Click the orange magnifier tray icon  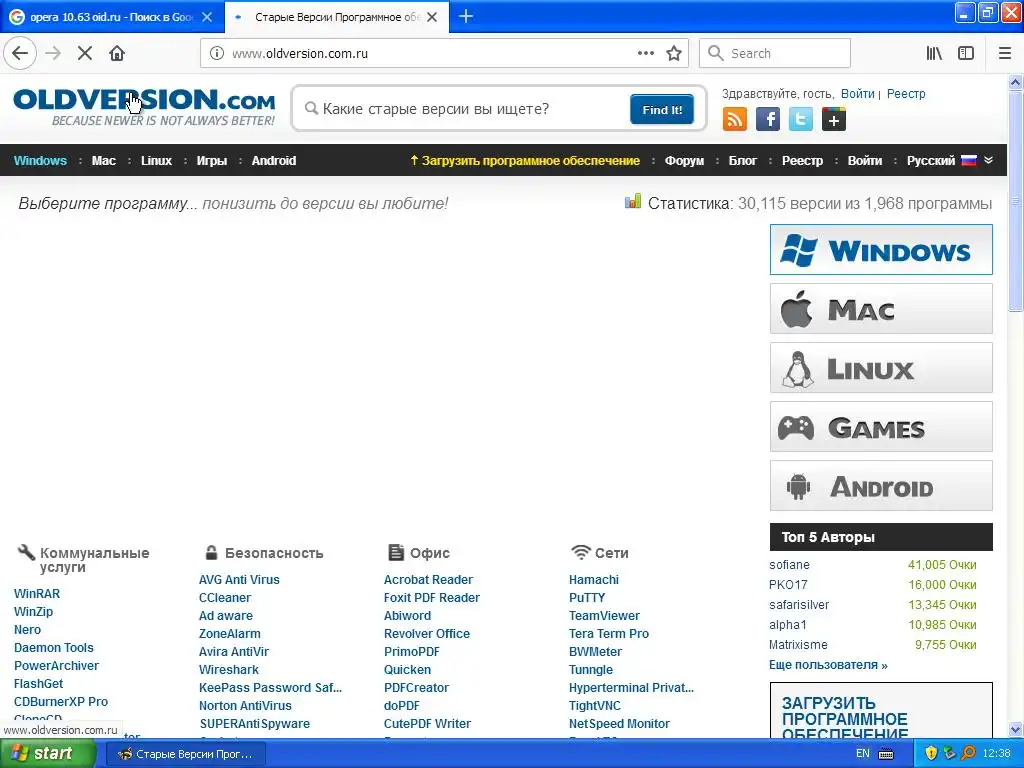(x=968, y=754)
